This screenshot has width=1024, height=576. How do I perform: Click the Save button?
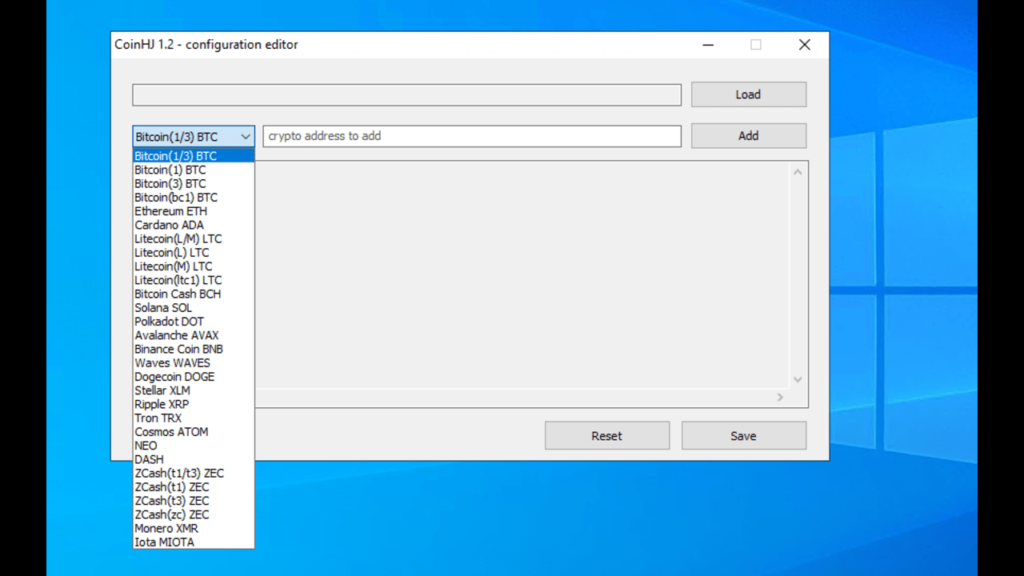[744, 436]
